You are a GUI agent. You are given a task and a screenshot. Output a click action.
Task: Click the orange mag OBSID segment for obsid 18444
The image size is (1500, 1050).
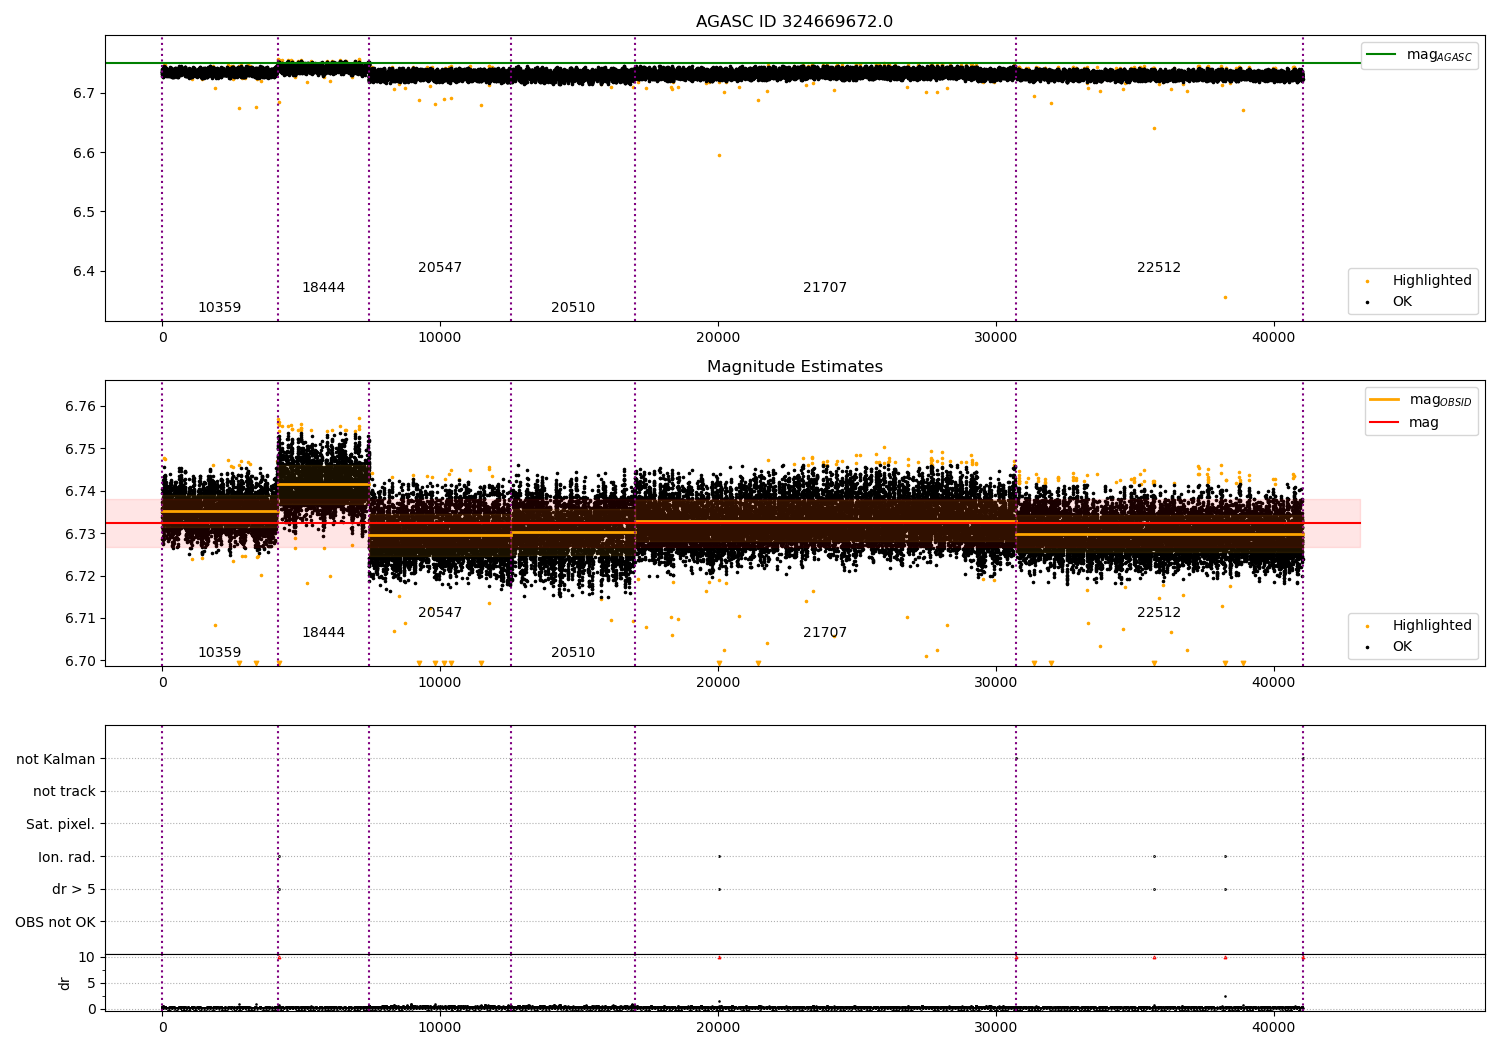tap(323, 484)
